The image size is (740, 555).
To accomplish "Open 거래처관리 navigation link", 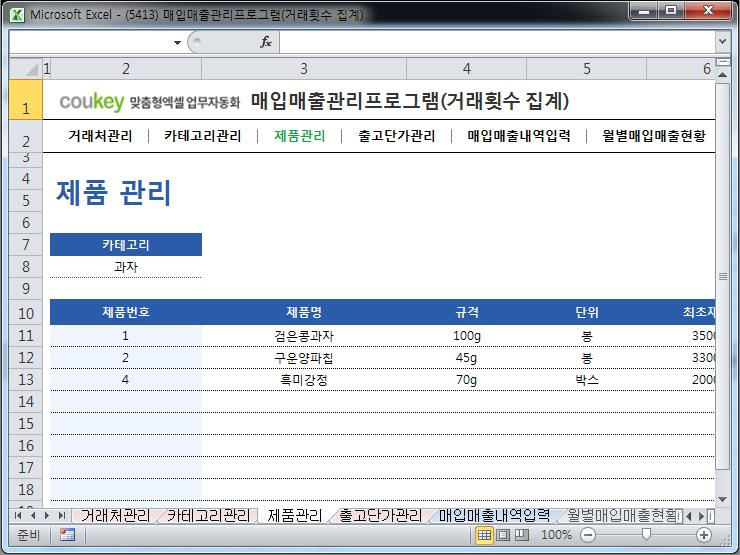I will pos(100,136).
